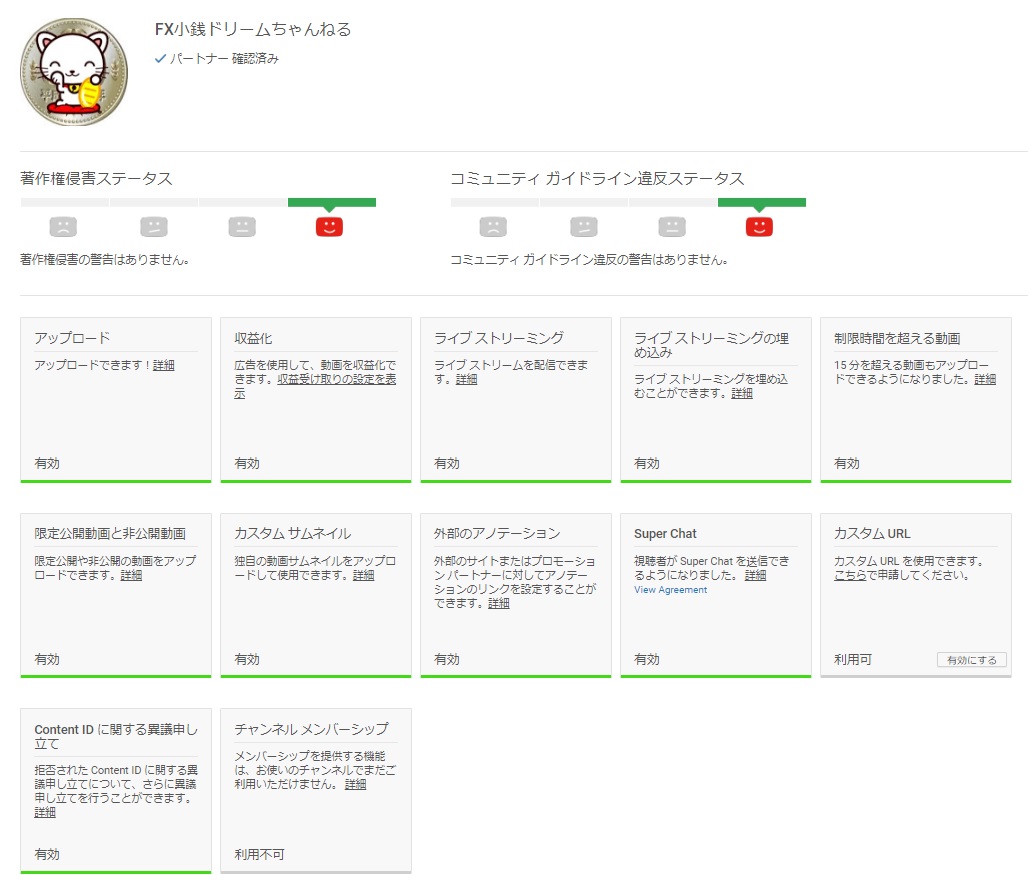Open the FX小銭ドリーム channel avatar
The height and width of the screenshot is (883, 1033).
74,73
